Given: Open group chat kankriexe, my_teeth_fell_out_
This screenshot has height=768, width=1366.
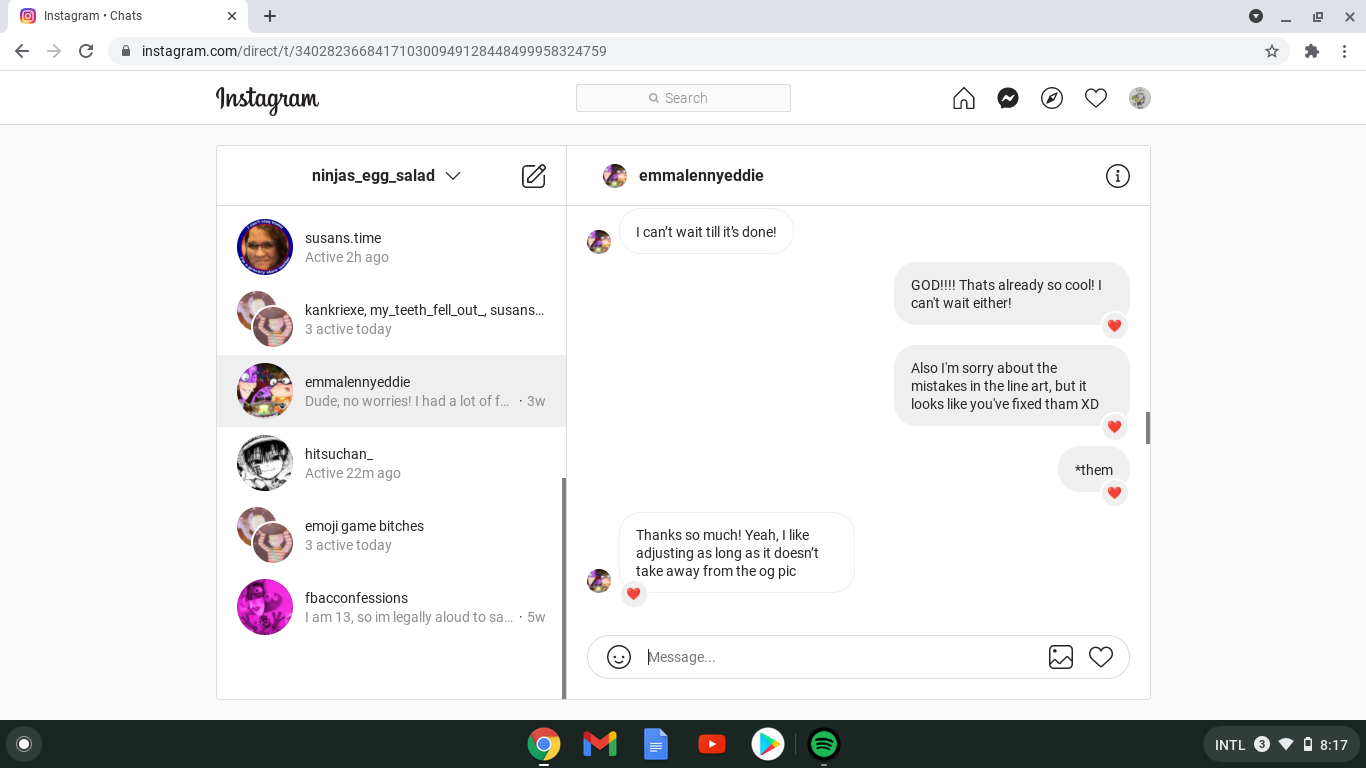Looking at the screenshot, I should pyautogui.click(x=391, y=319).
